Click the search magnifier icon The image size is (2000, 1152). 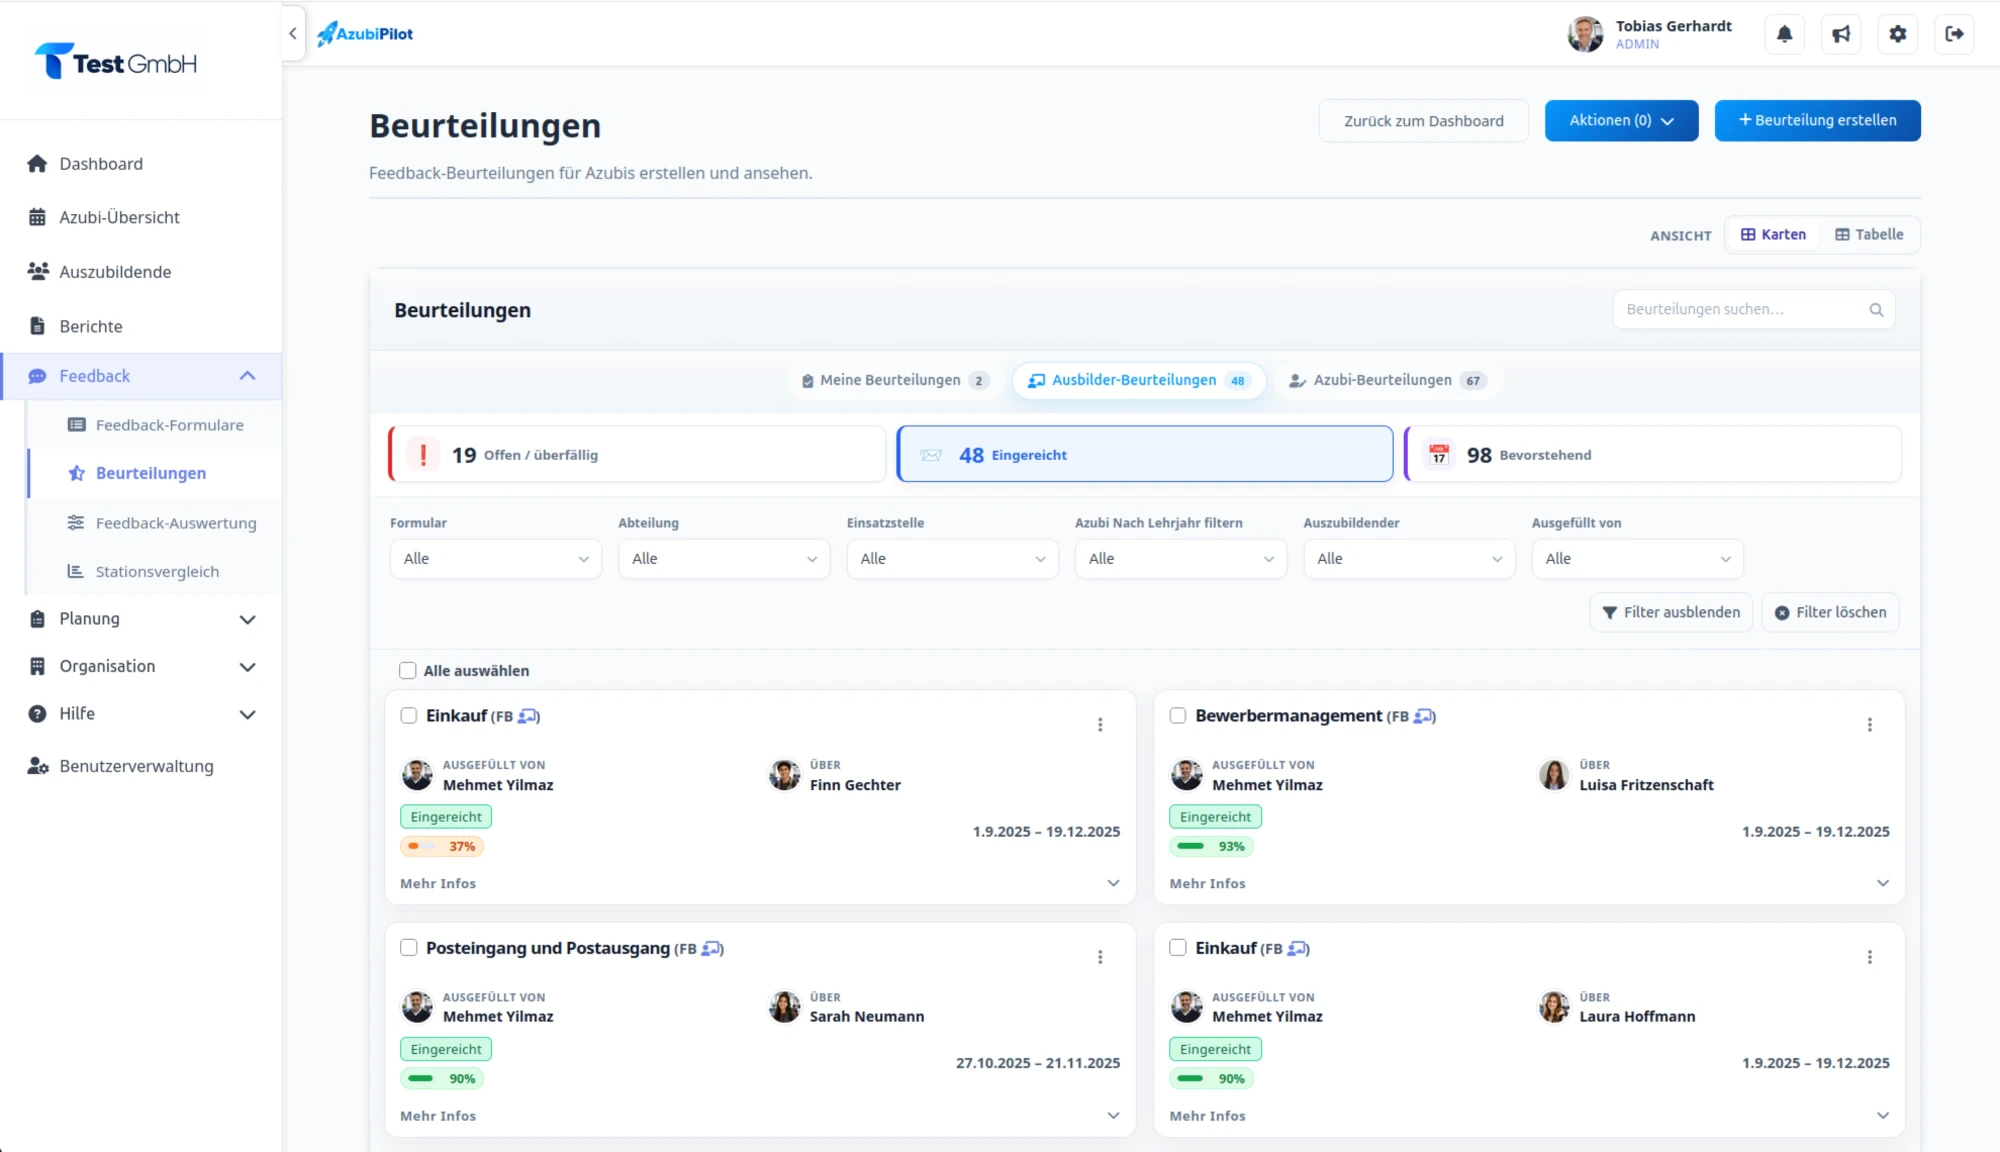(1876, 310)
